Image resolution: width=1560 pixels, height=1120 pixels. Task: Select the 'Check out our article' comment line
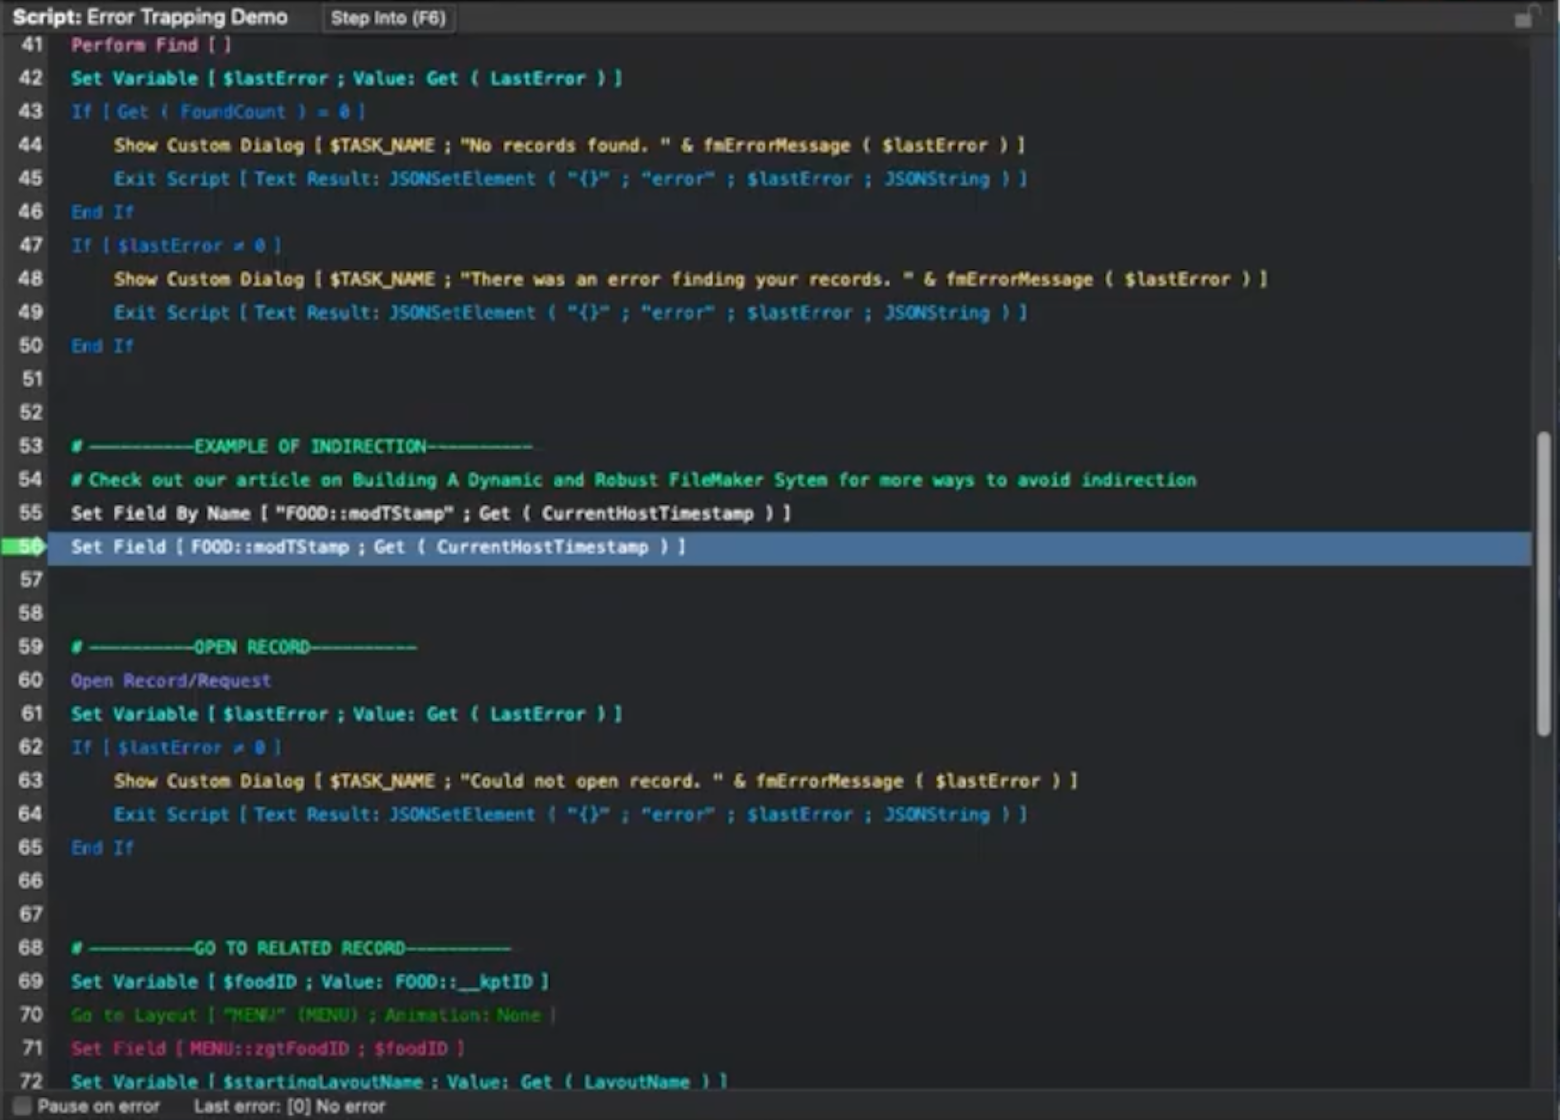(x=789, y=480)
